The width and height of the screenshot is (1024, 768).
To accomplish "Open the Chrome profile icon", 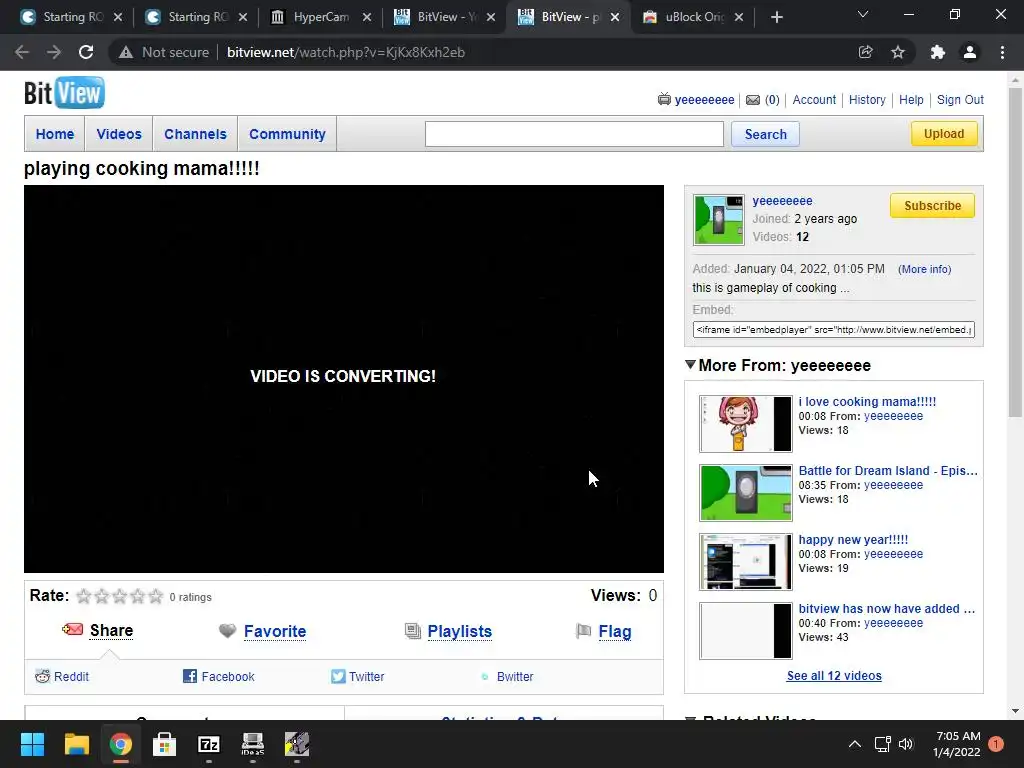I will coord(970,52).
